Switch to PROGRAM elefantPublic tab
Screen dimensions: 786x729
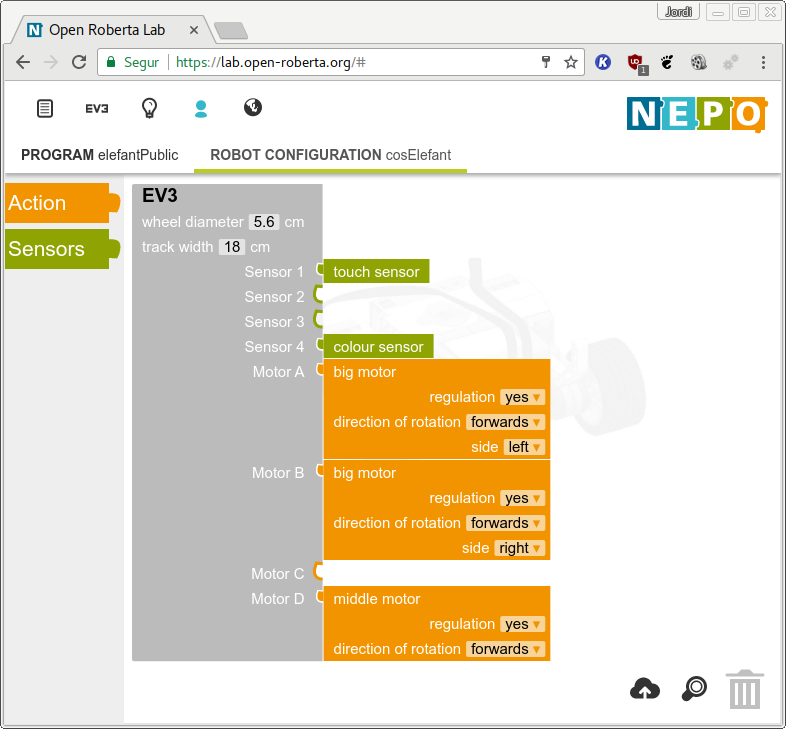pos(99,155)
